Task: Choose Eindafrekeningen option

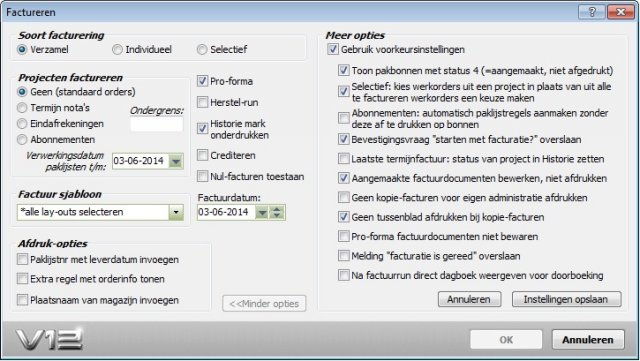Action: pyautogui.click(x=22, y=124)
